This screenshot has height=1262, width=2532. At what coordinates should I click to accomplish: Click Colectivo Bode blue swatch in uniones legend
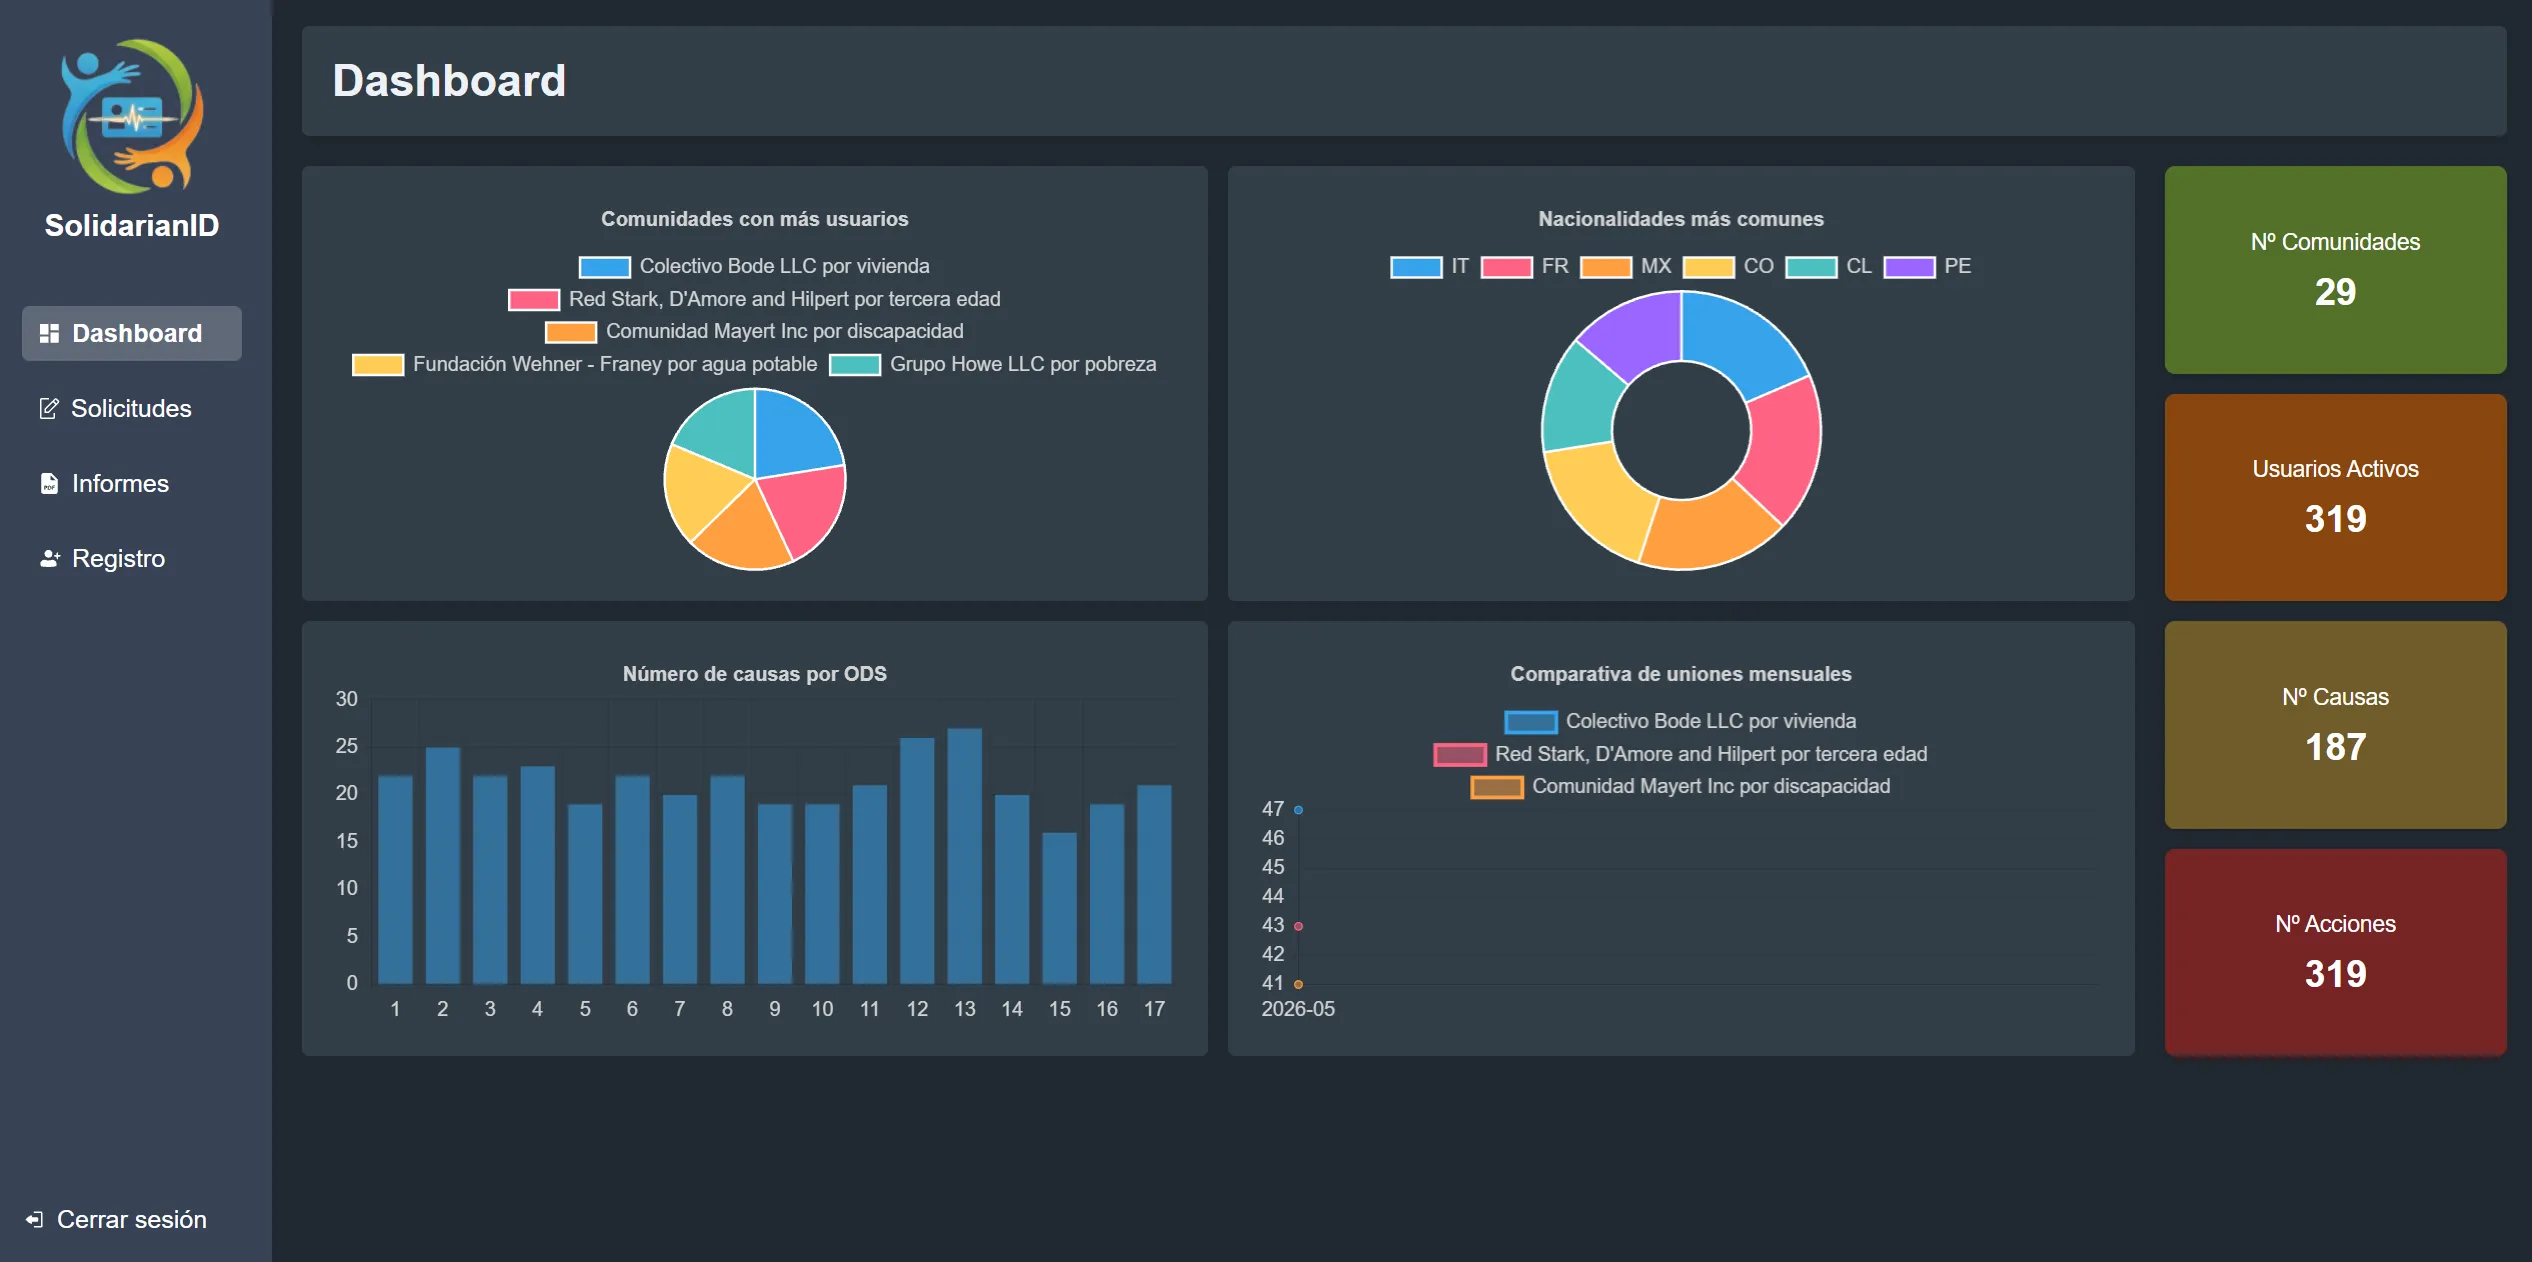click(x=1530, y=722)
